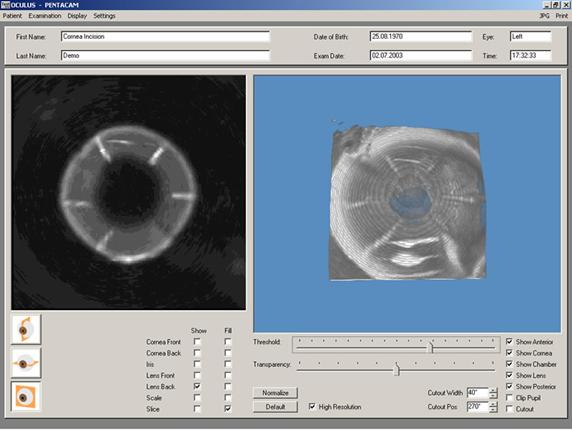Click the Time field

pyautogui.click(x=530, y=55)
